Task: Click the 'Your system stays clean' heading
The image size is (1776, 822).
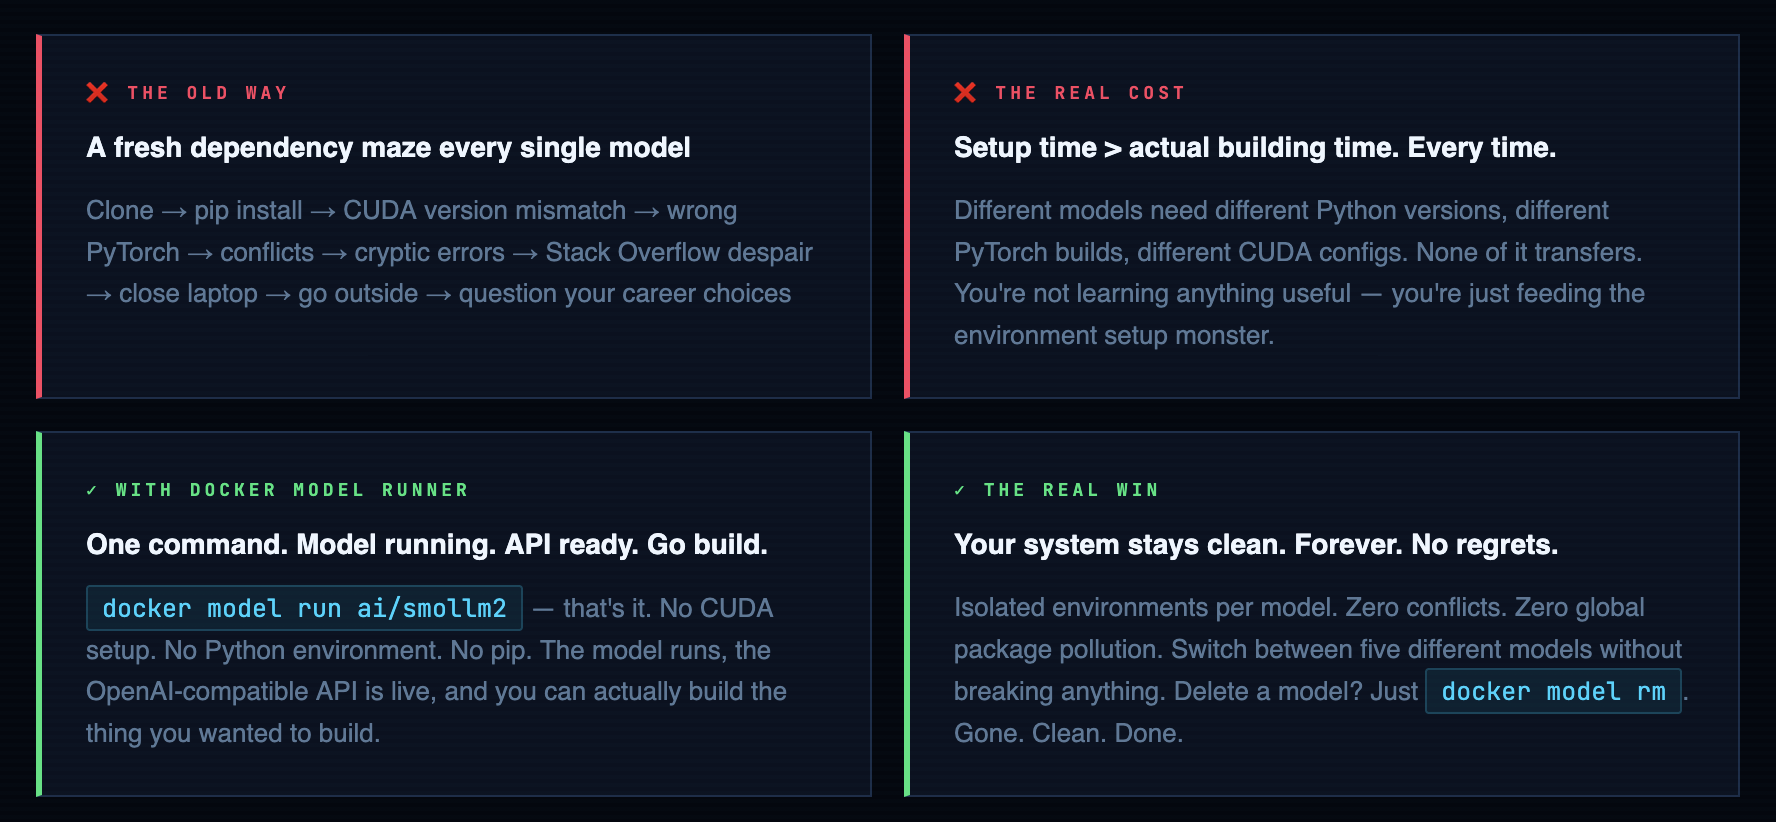Action: click(1255, 545)
